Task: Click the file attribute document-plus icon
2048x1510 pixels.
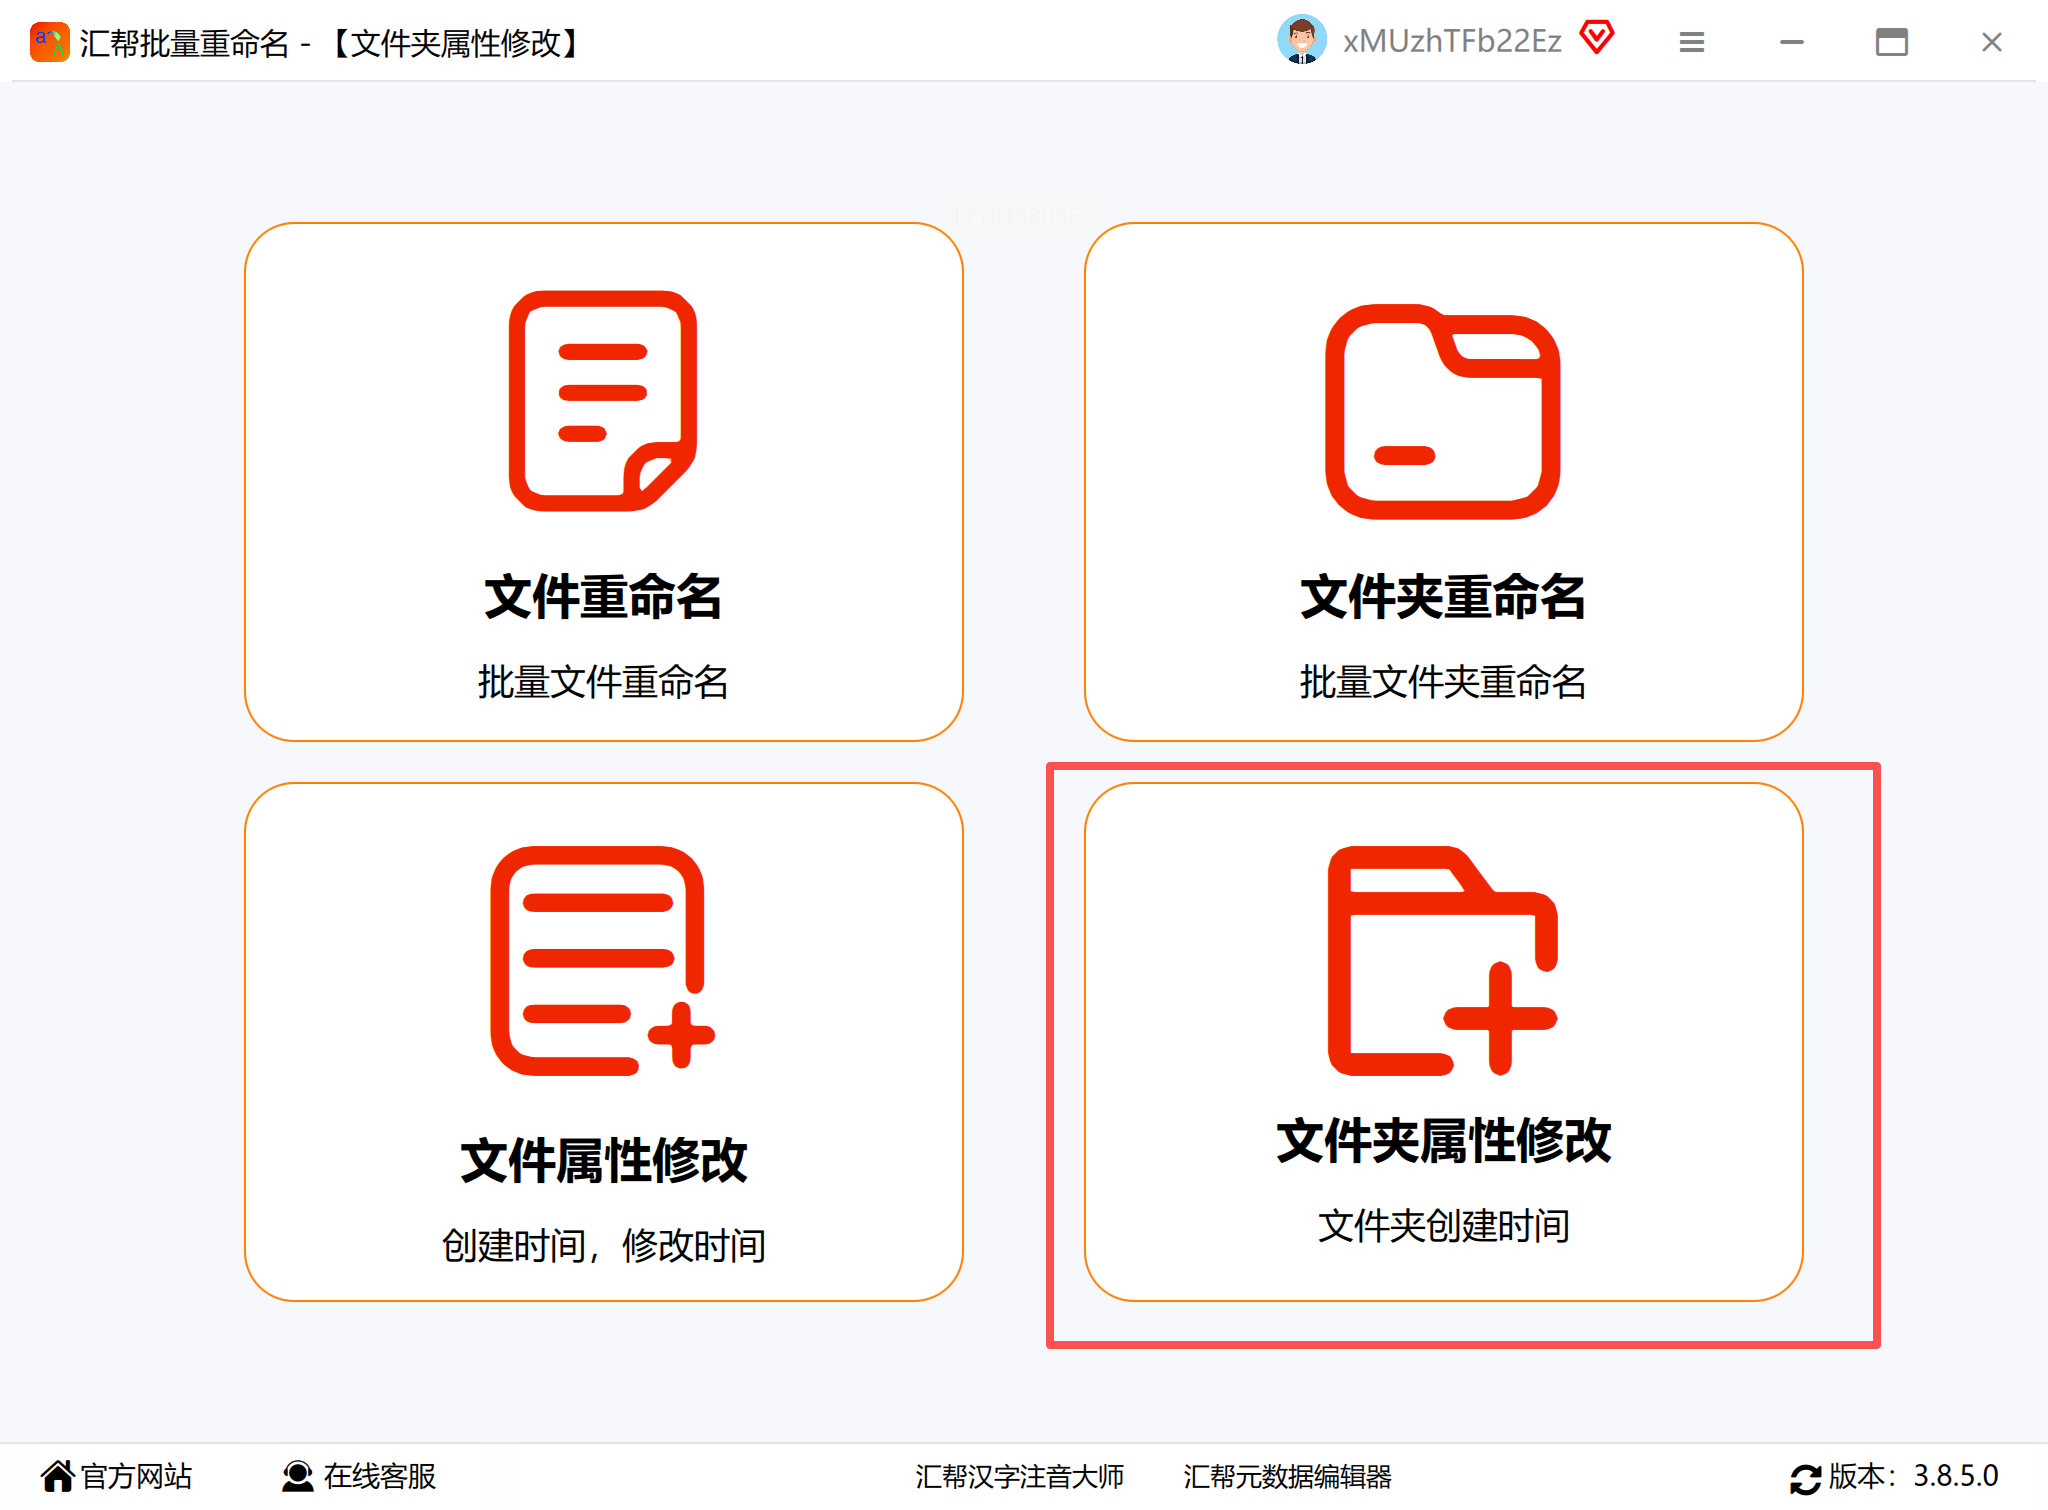Action: [601, 960]
